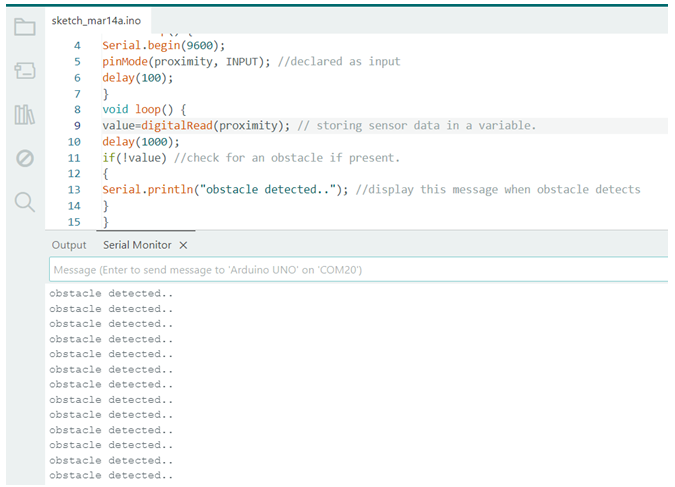This screenshot has height=487, width=675.
Task: Click the Debug icon in the sidebar
Action: [x=25, y=158]
